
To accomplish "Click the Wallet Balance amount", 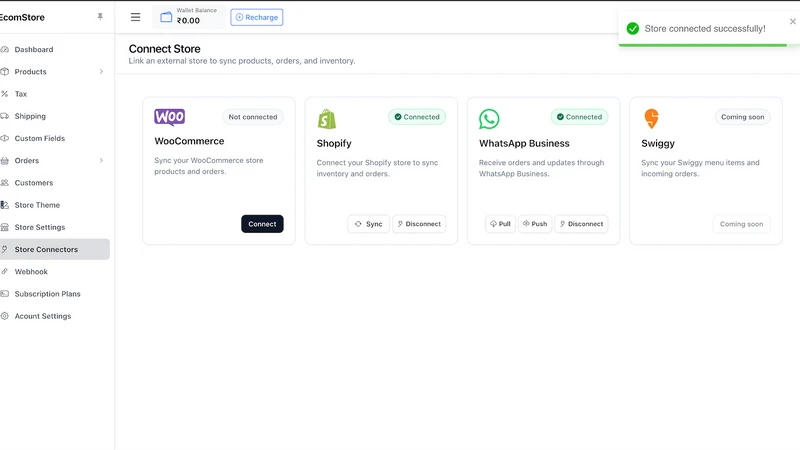I will tap(188, 21).
